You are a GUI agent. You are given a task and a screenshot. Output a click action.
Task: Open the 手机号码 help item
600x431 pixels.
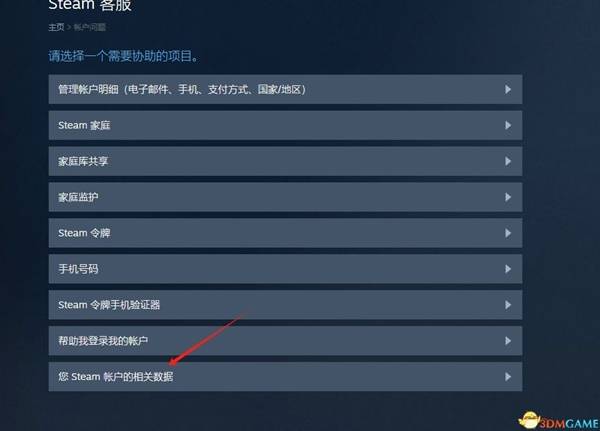pyautogui.click(x=285, y=269)
